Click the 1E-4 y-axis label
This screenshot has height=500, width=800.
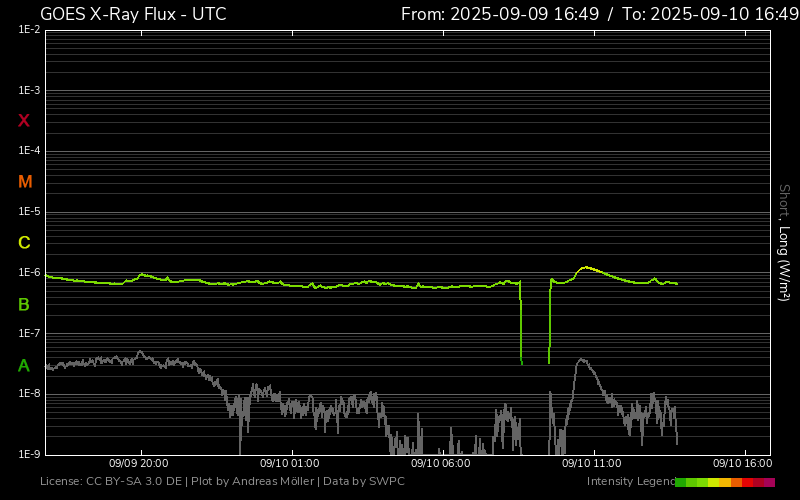pos(29,151)
